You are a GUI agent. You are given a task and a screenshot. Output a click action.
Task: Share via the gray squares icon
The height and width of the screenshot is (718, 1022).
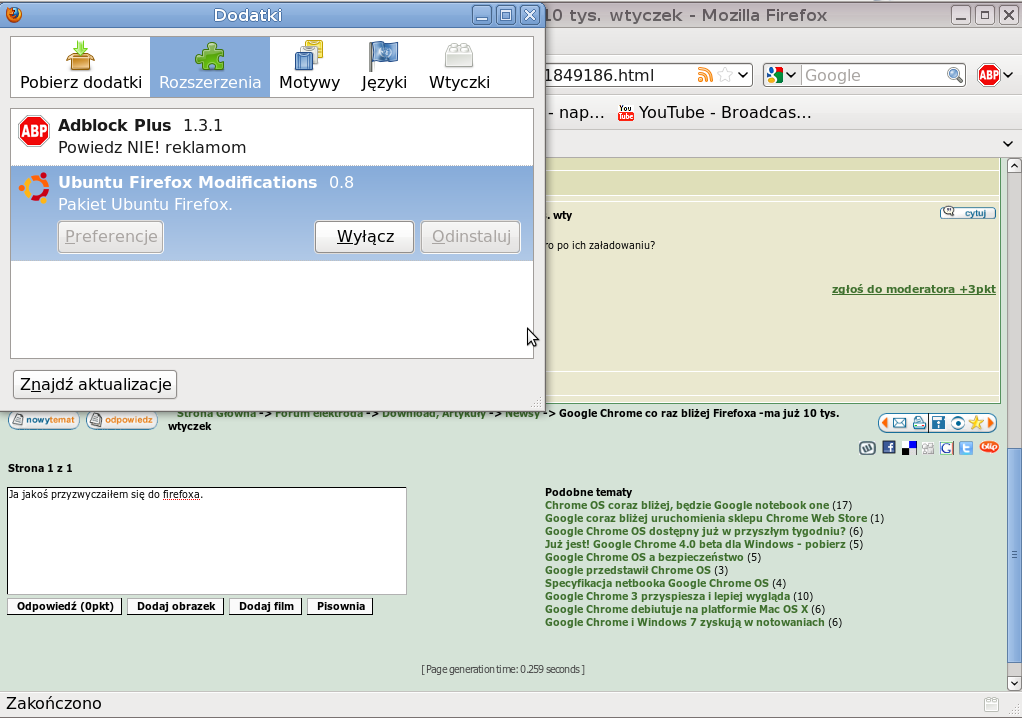pos(927,448)
